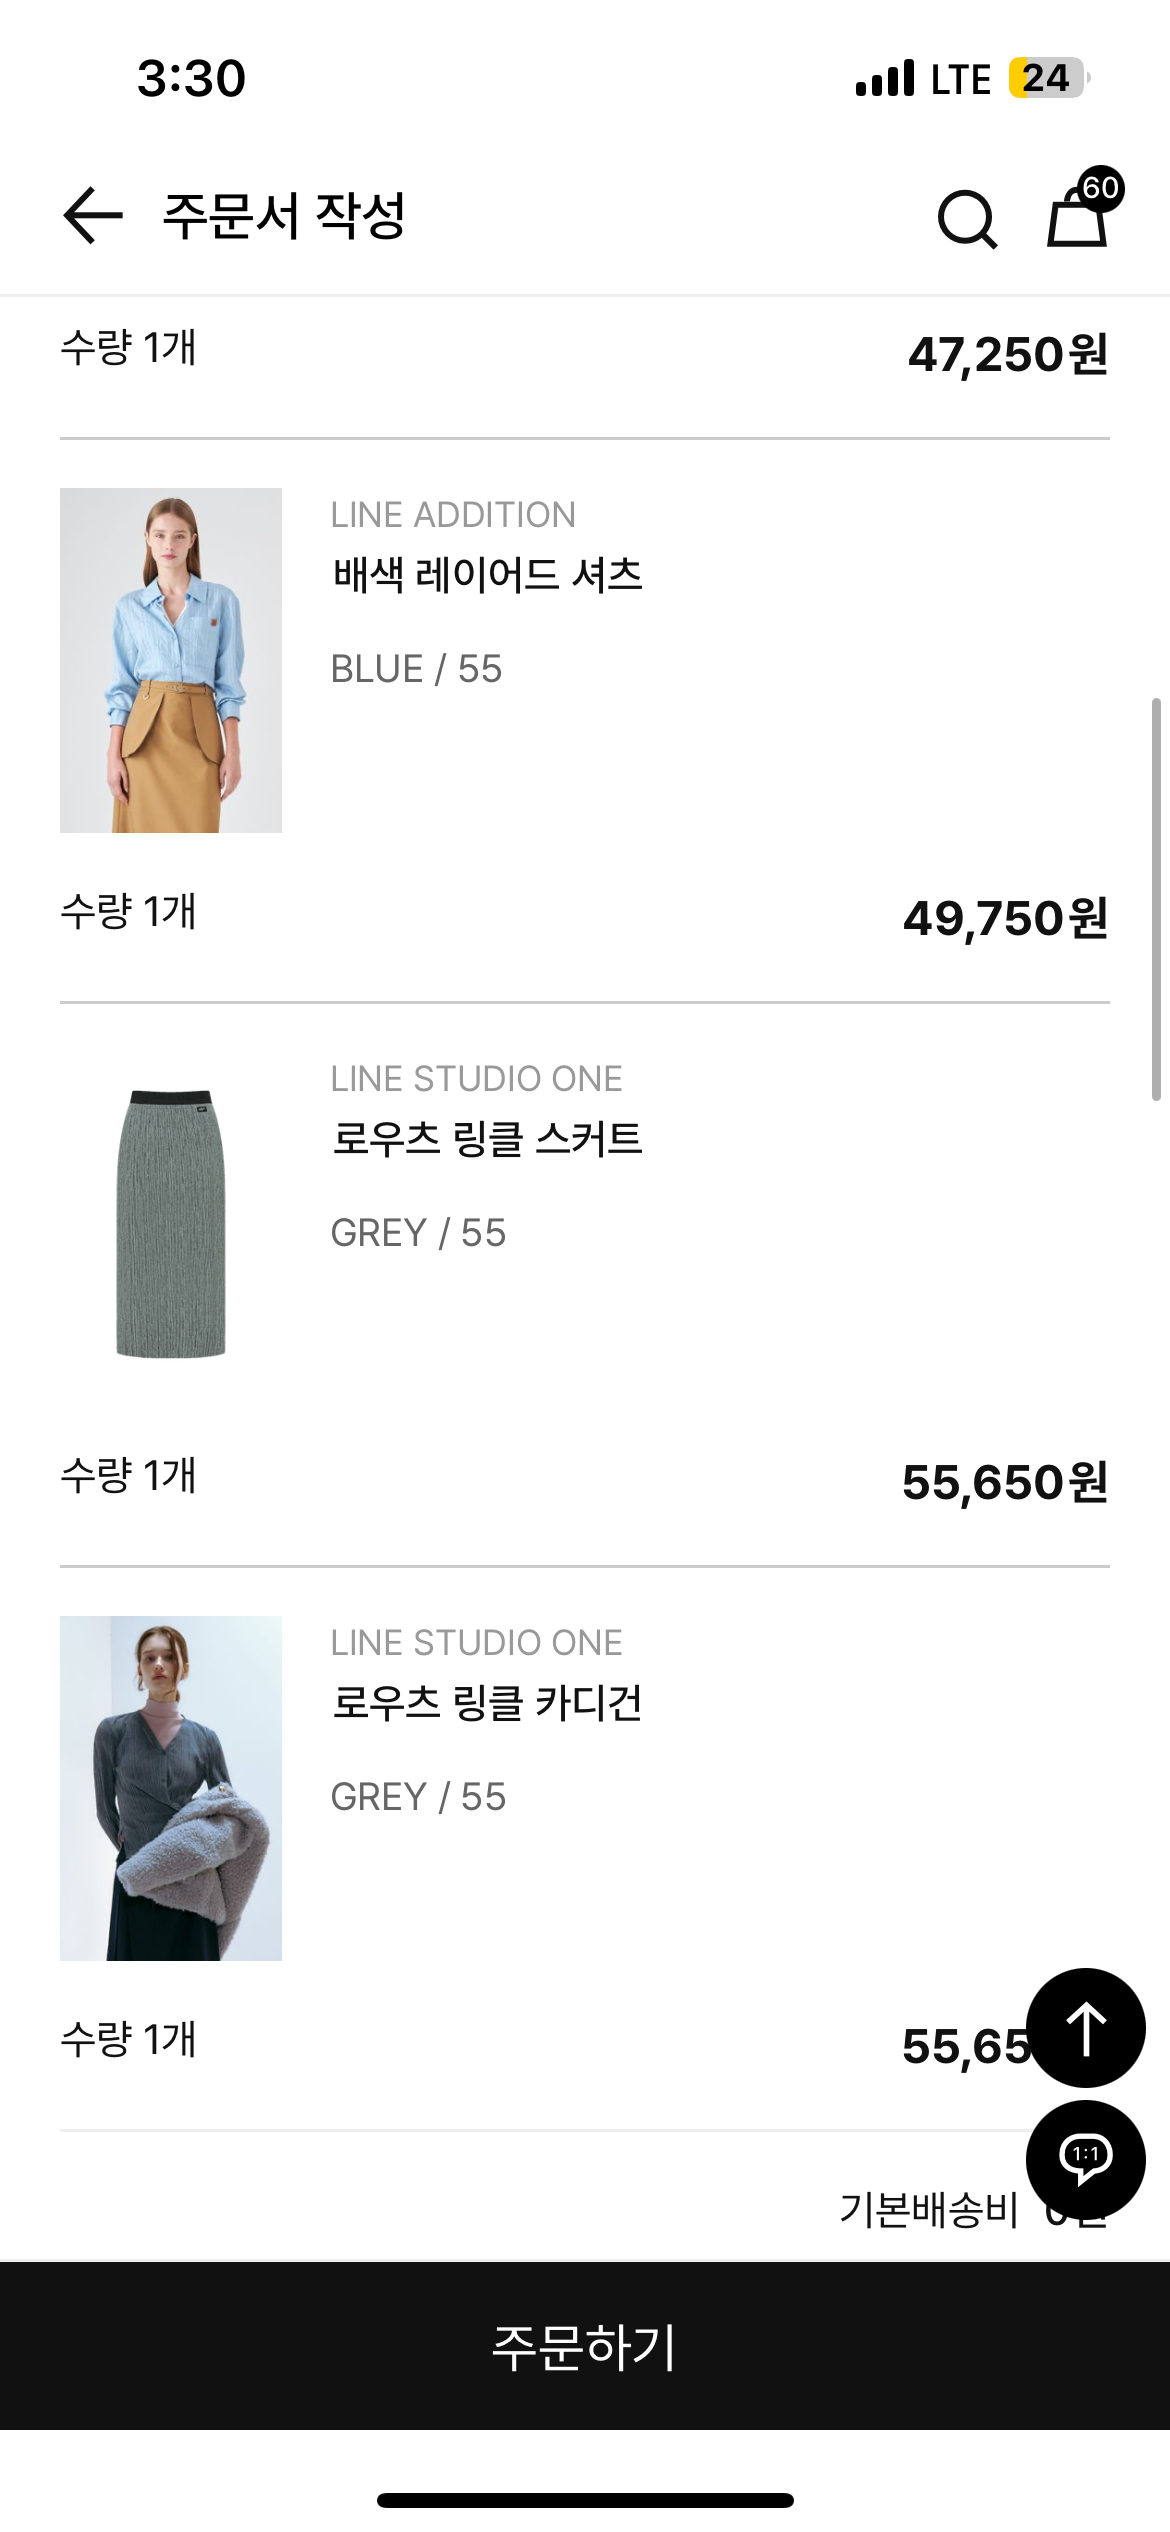Tap the 주문서 작성 page title
Screen dimensions: 1170x2532
[284, 215]
